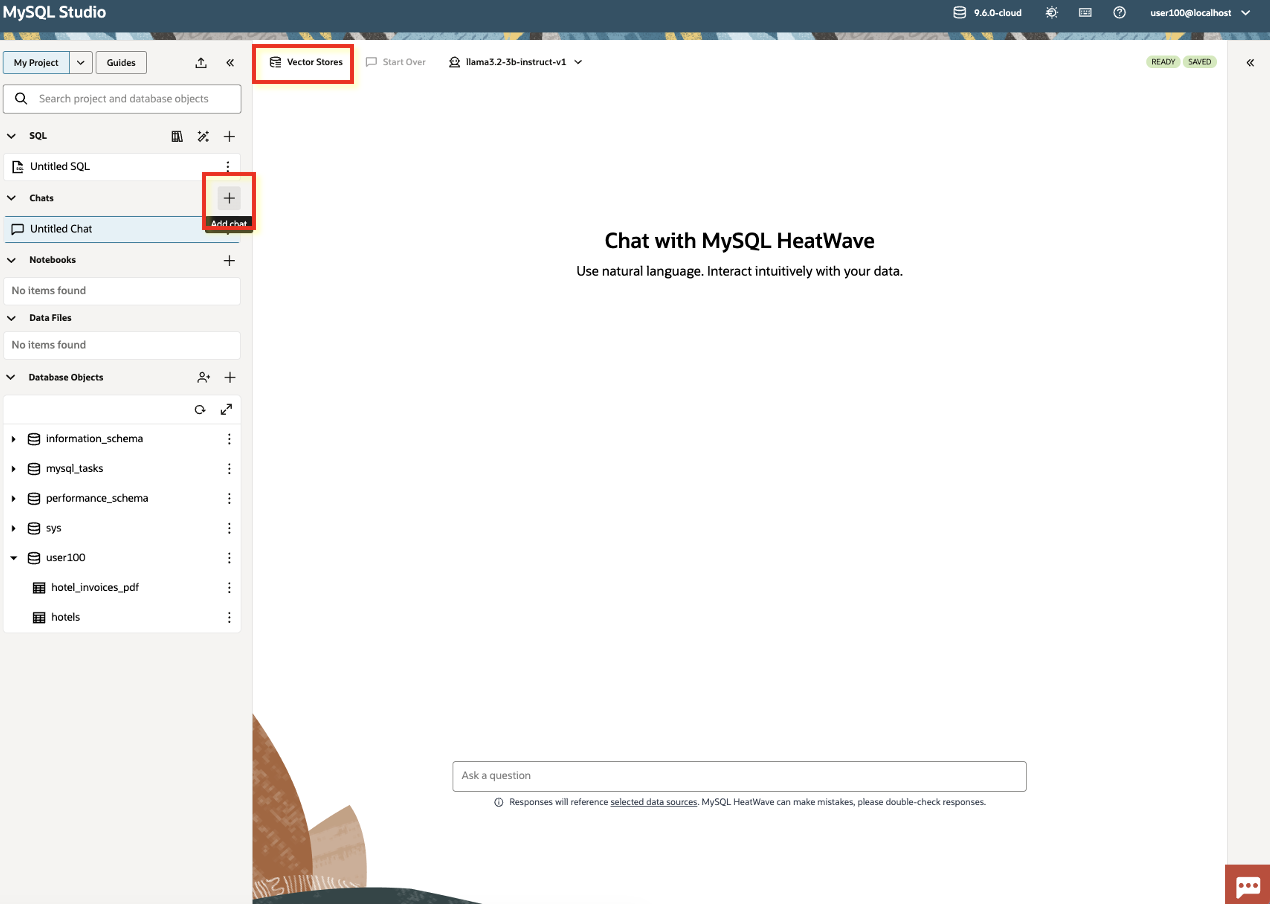
Task: Focus the search project and database objects field
Action: tap(122, 99)
